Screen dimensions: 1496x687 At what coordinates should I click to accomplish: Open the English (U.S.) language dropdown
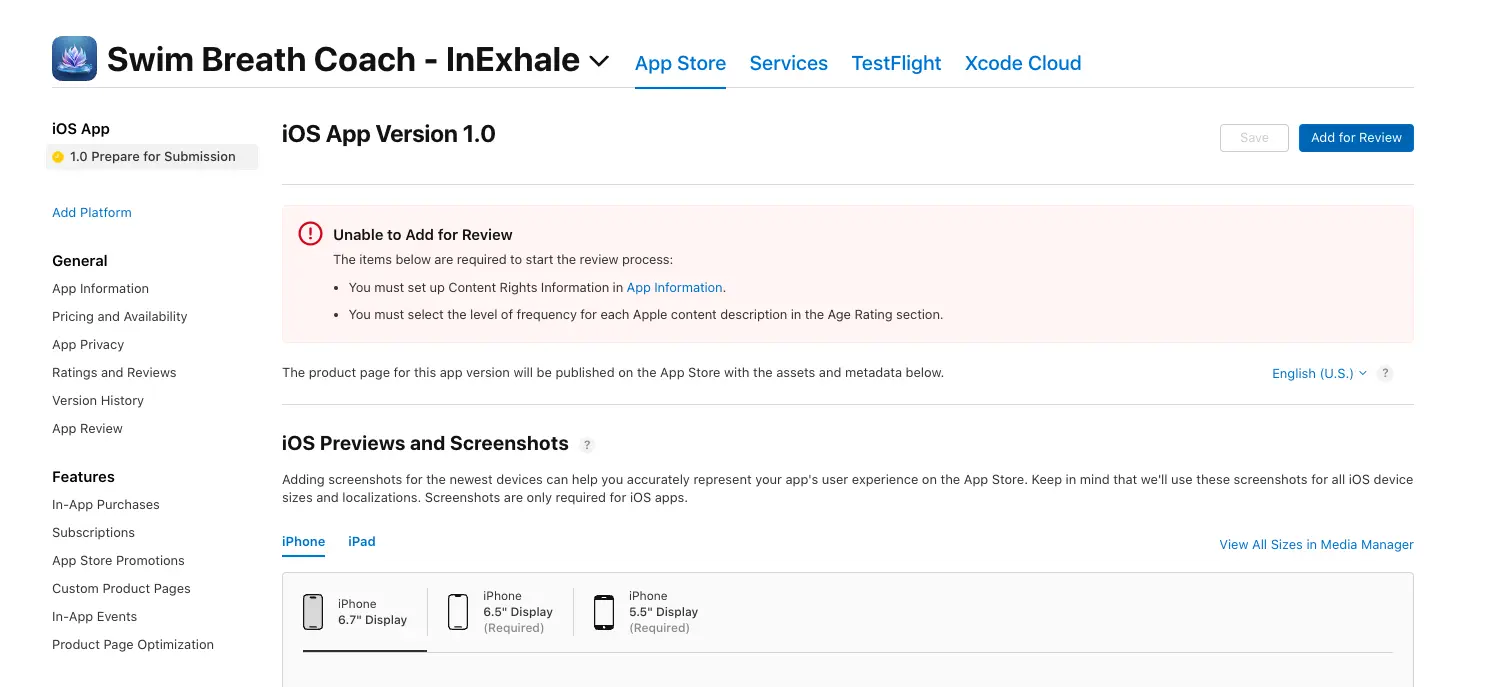coord(1318,373)
